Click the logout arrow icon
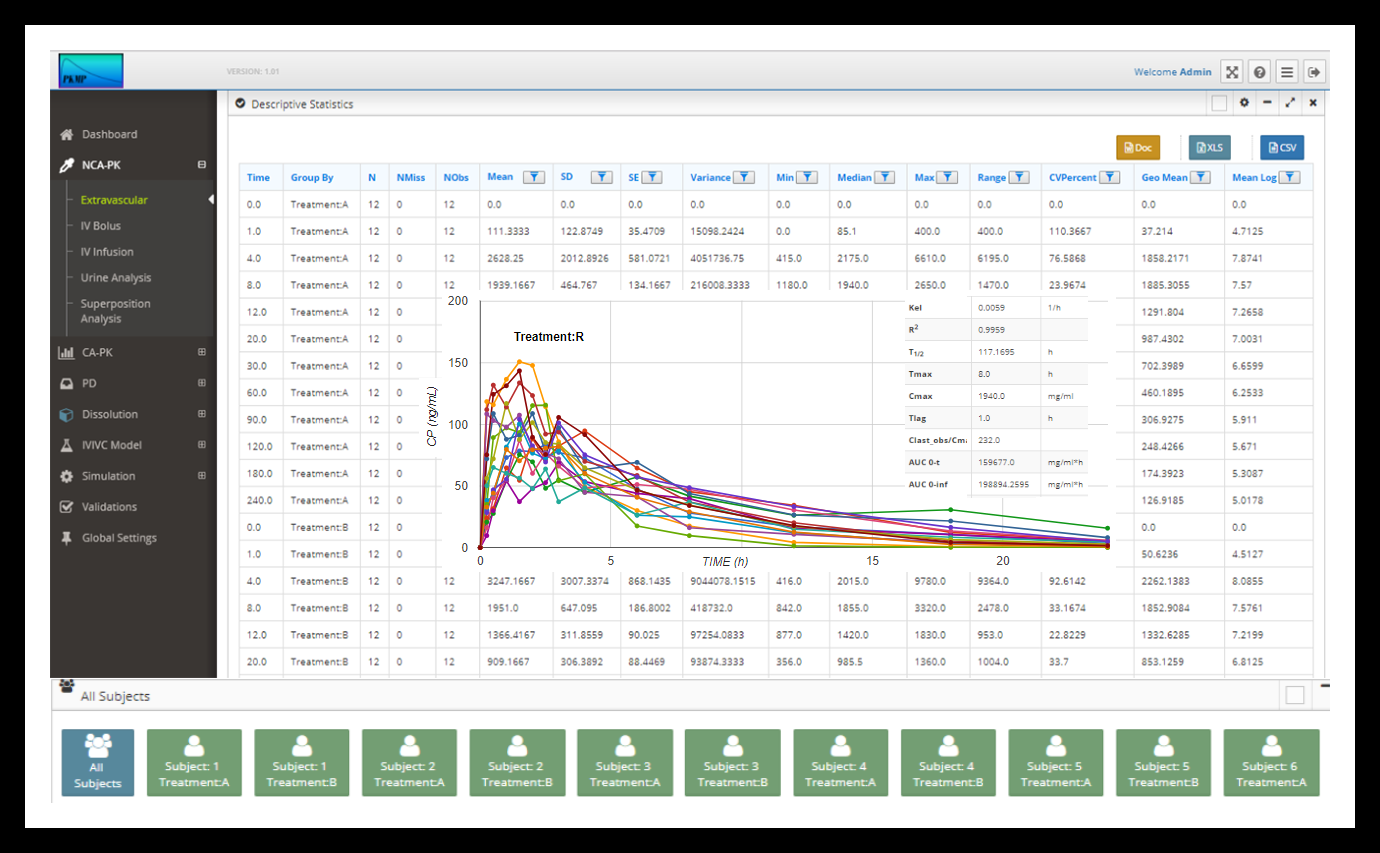The width and height of the screenshot is (1380, 853). click(x=1314, y=72)
